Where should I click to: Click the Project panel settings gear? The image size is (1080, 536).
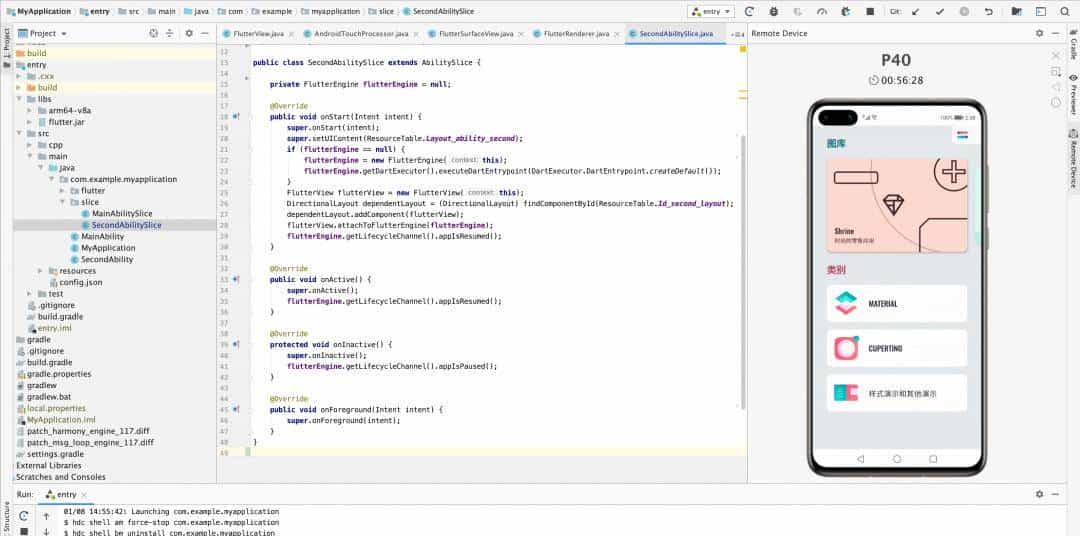tap(189, 33)
